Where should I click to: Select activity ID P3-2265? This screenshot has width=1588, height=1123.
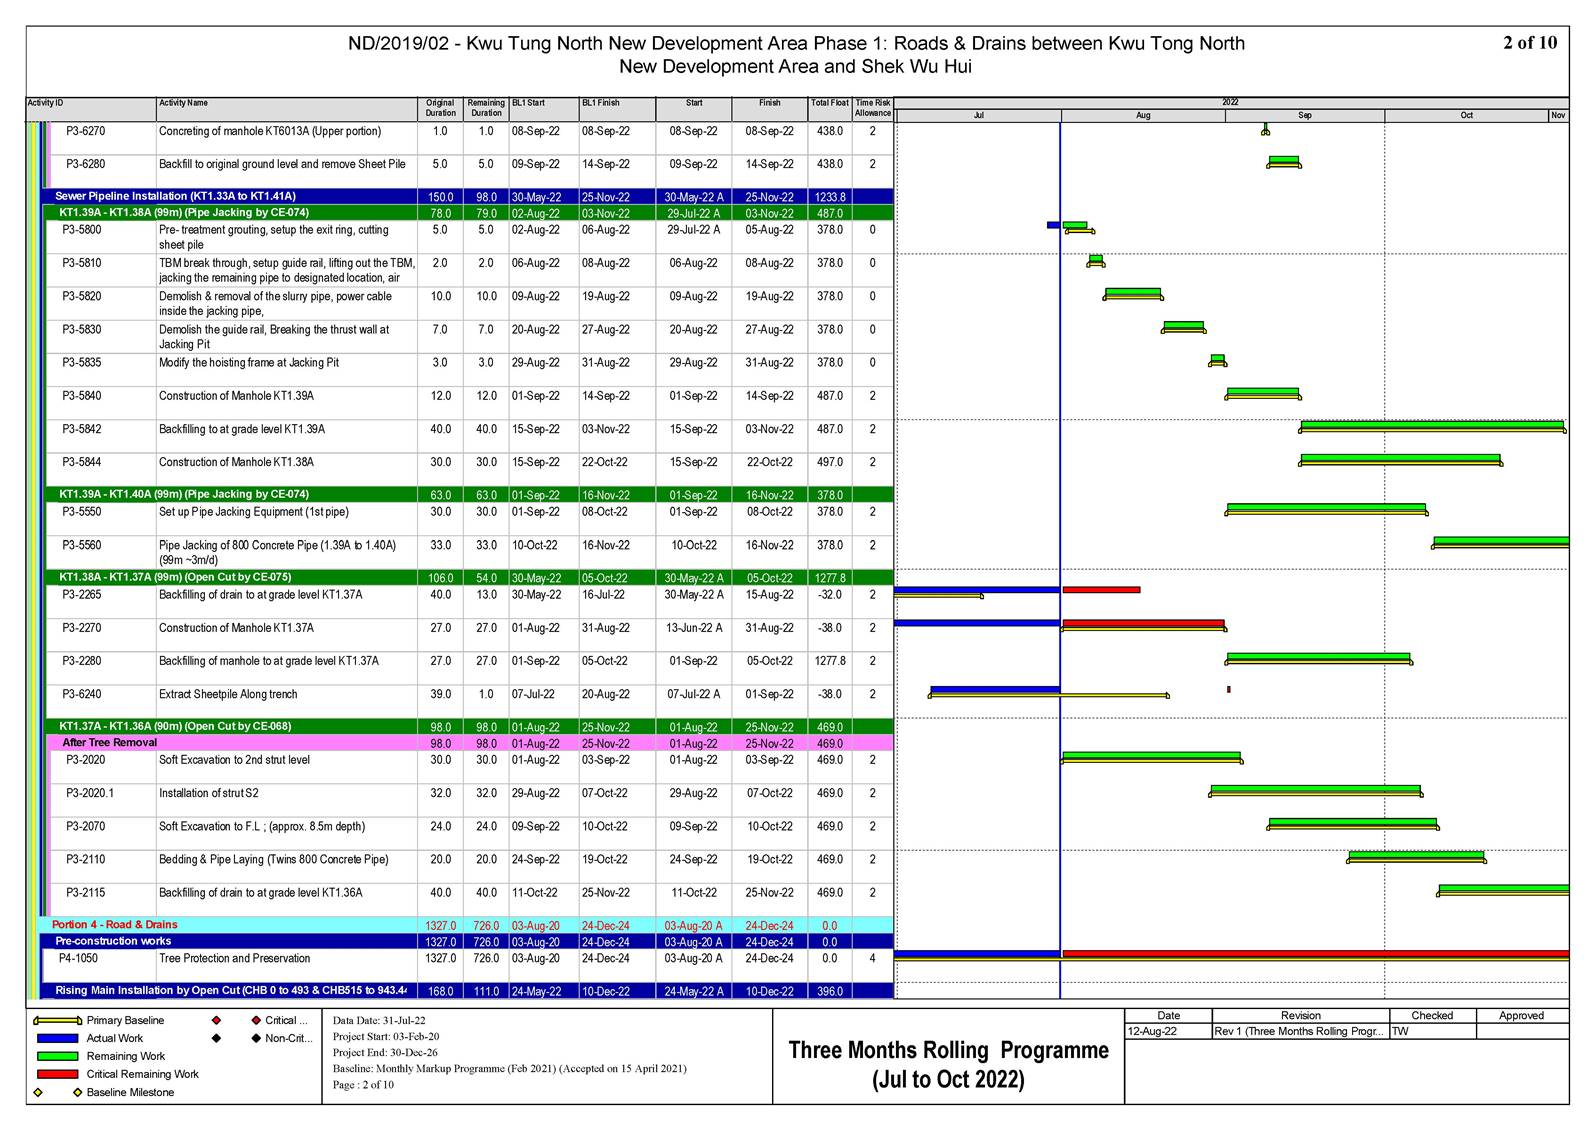point(82,595)
